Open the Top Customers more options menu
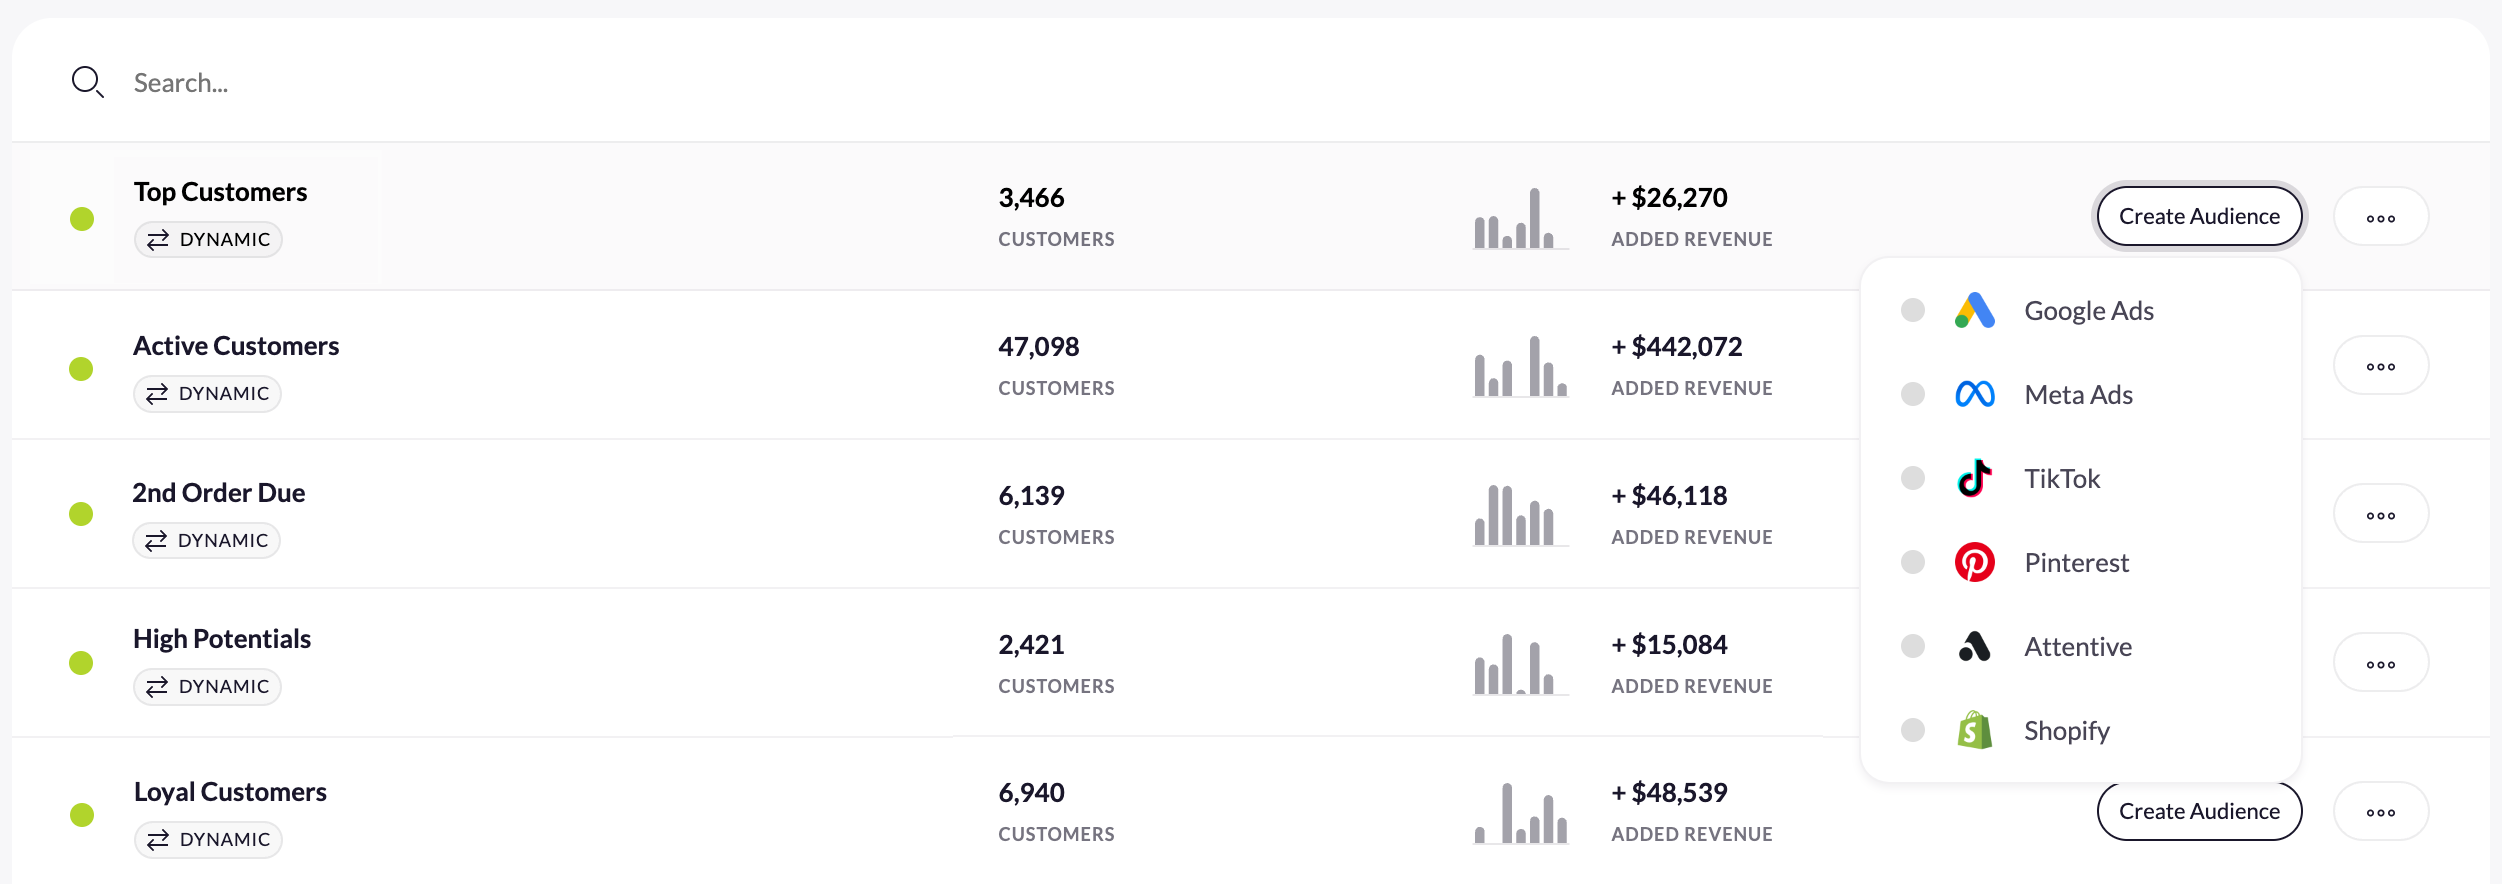The height and width of the screenshot is (884, 2502). tap(2380, 217)
